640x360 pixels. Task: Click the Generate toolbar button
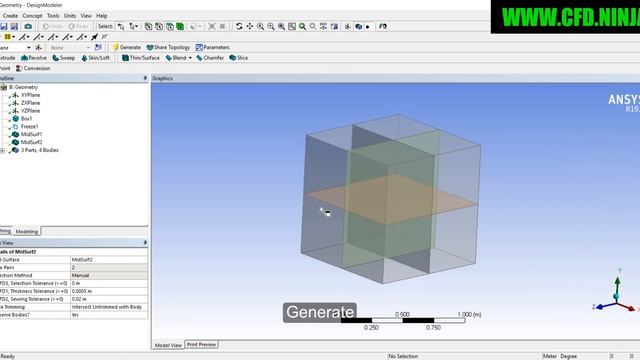point(127,47)
